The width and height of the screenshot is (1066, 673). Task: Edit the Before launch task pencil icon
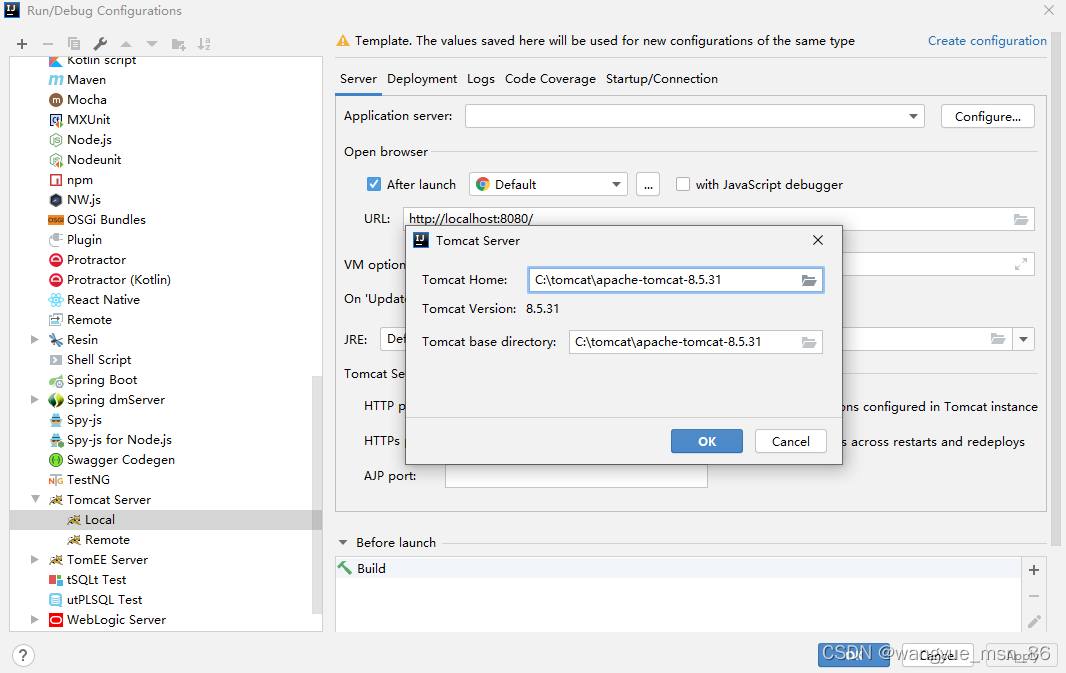(x=1033, y=621)
